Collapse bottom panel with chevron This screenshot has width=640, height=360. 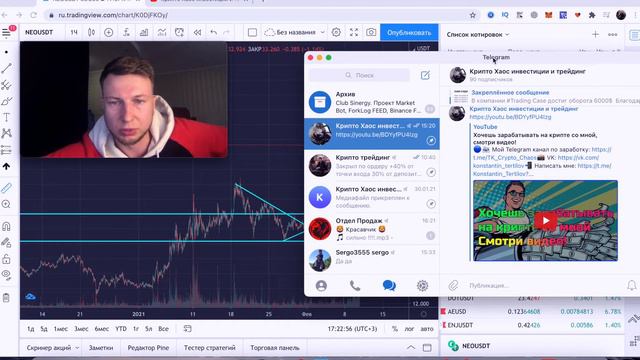click(x=411, y=348)
